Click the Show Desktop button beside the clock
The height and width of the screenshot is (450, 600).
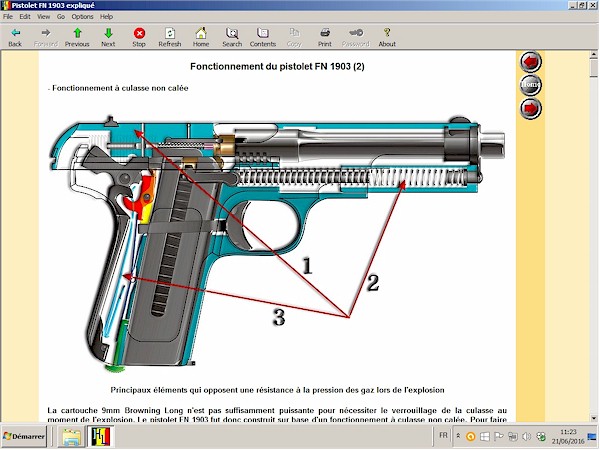593,437
